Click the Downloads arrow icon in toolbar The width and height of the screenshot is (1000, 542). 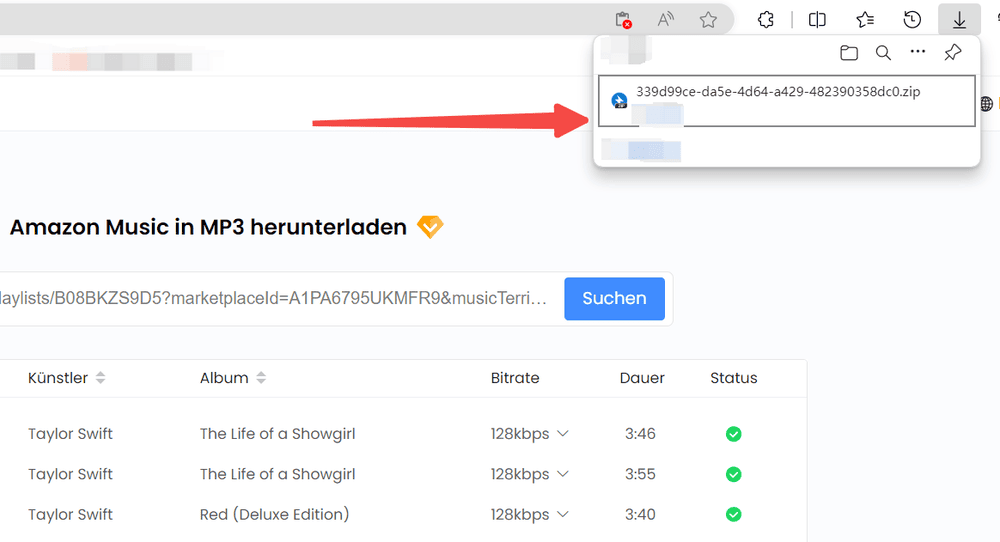point(959,20)
